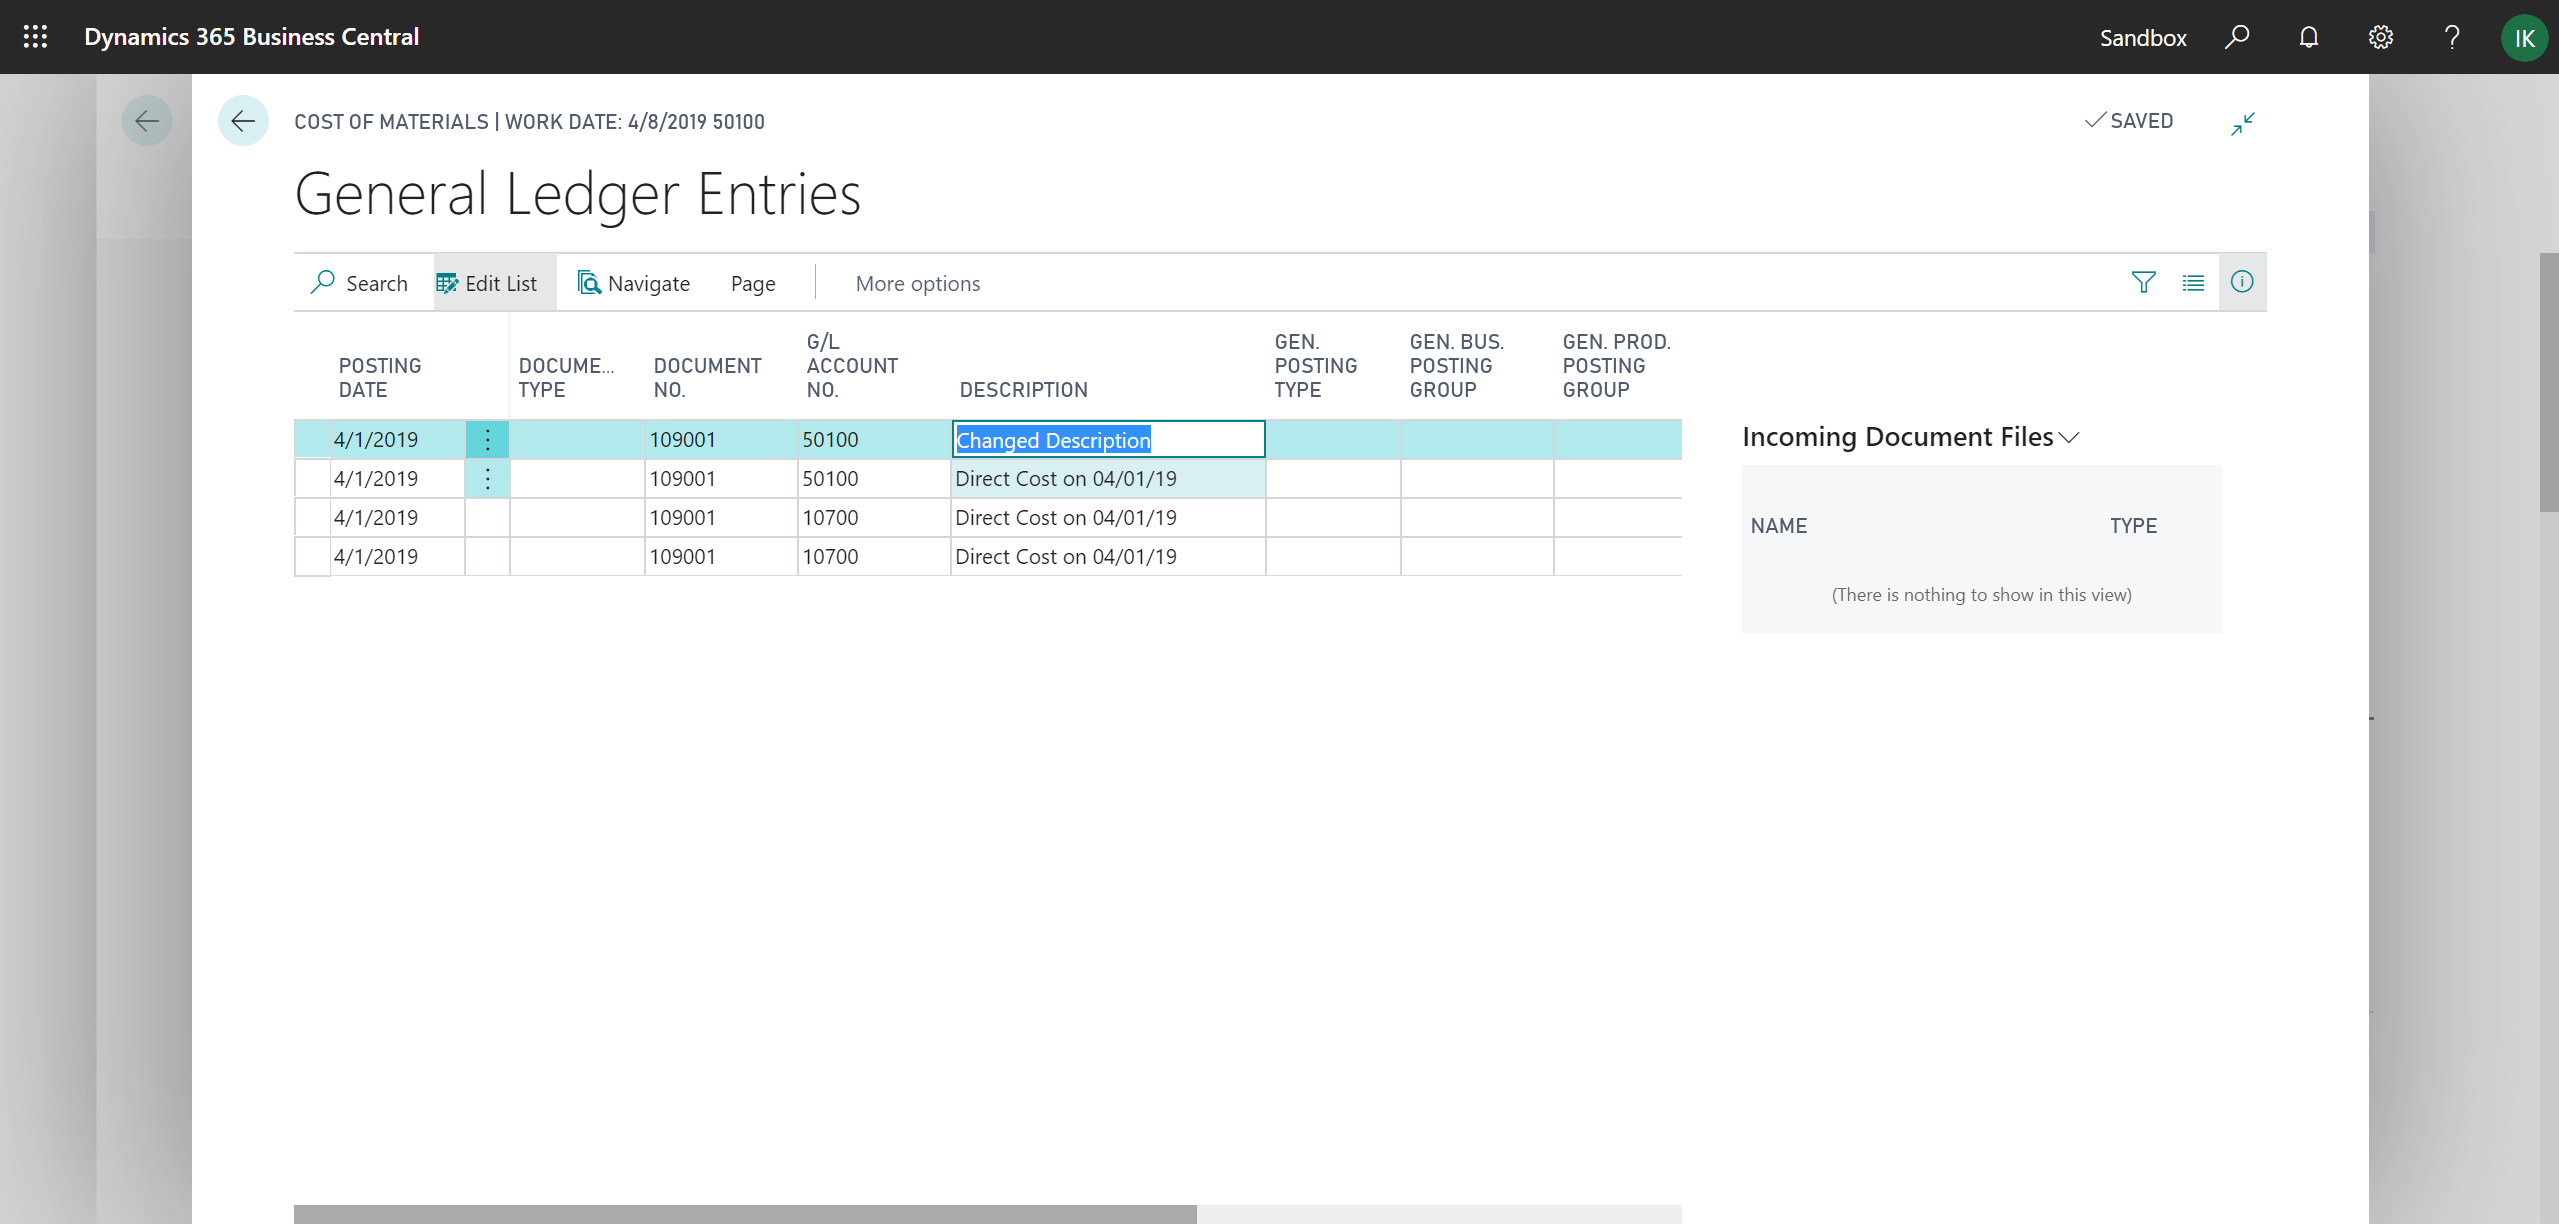Viewport: 2559px width, 1224px height.
Task: Open the More options menu
Action: click(916, 283)
